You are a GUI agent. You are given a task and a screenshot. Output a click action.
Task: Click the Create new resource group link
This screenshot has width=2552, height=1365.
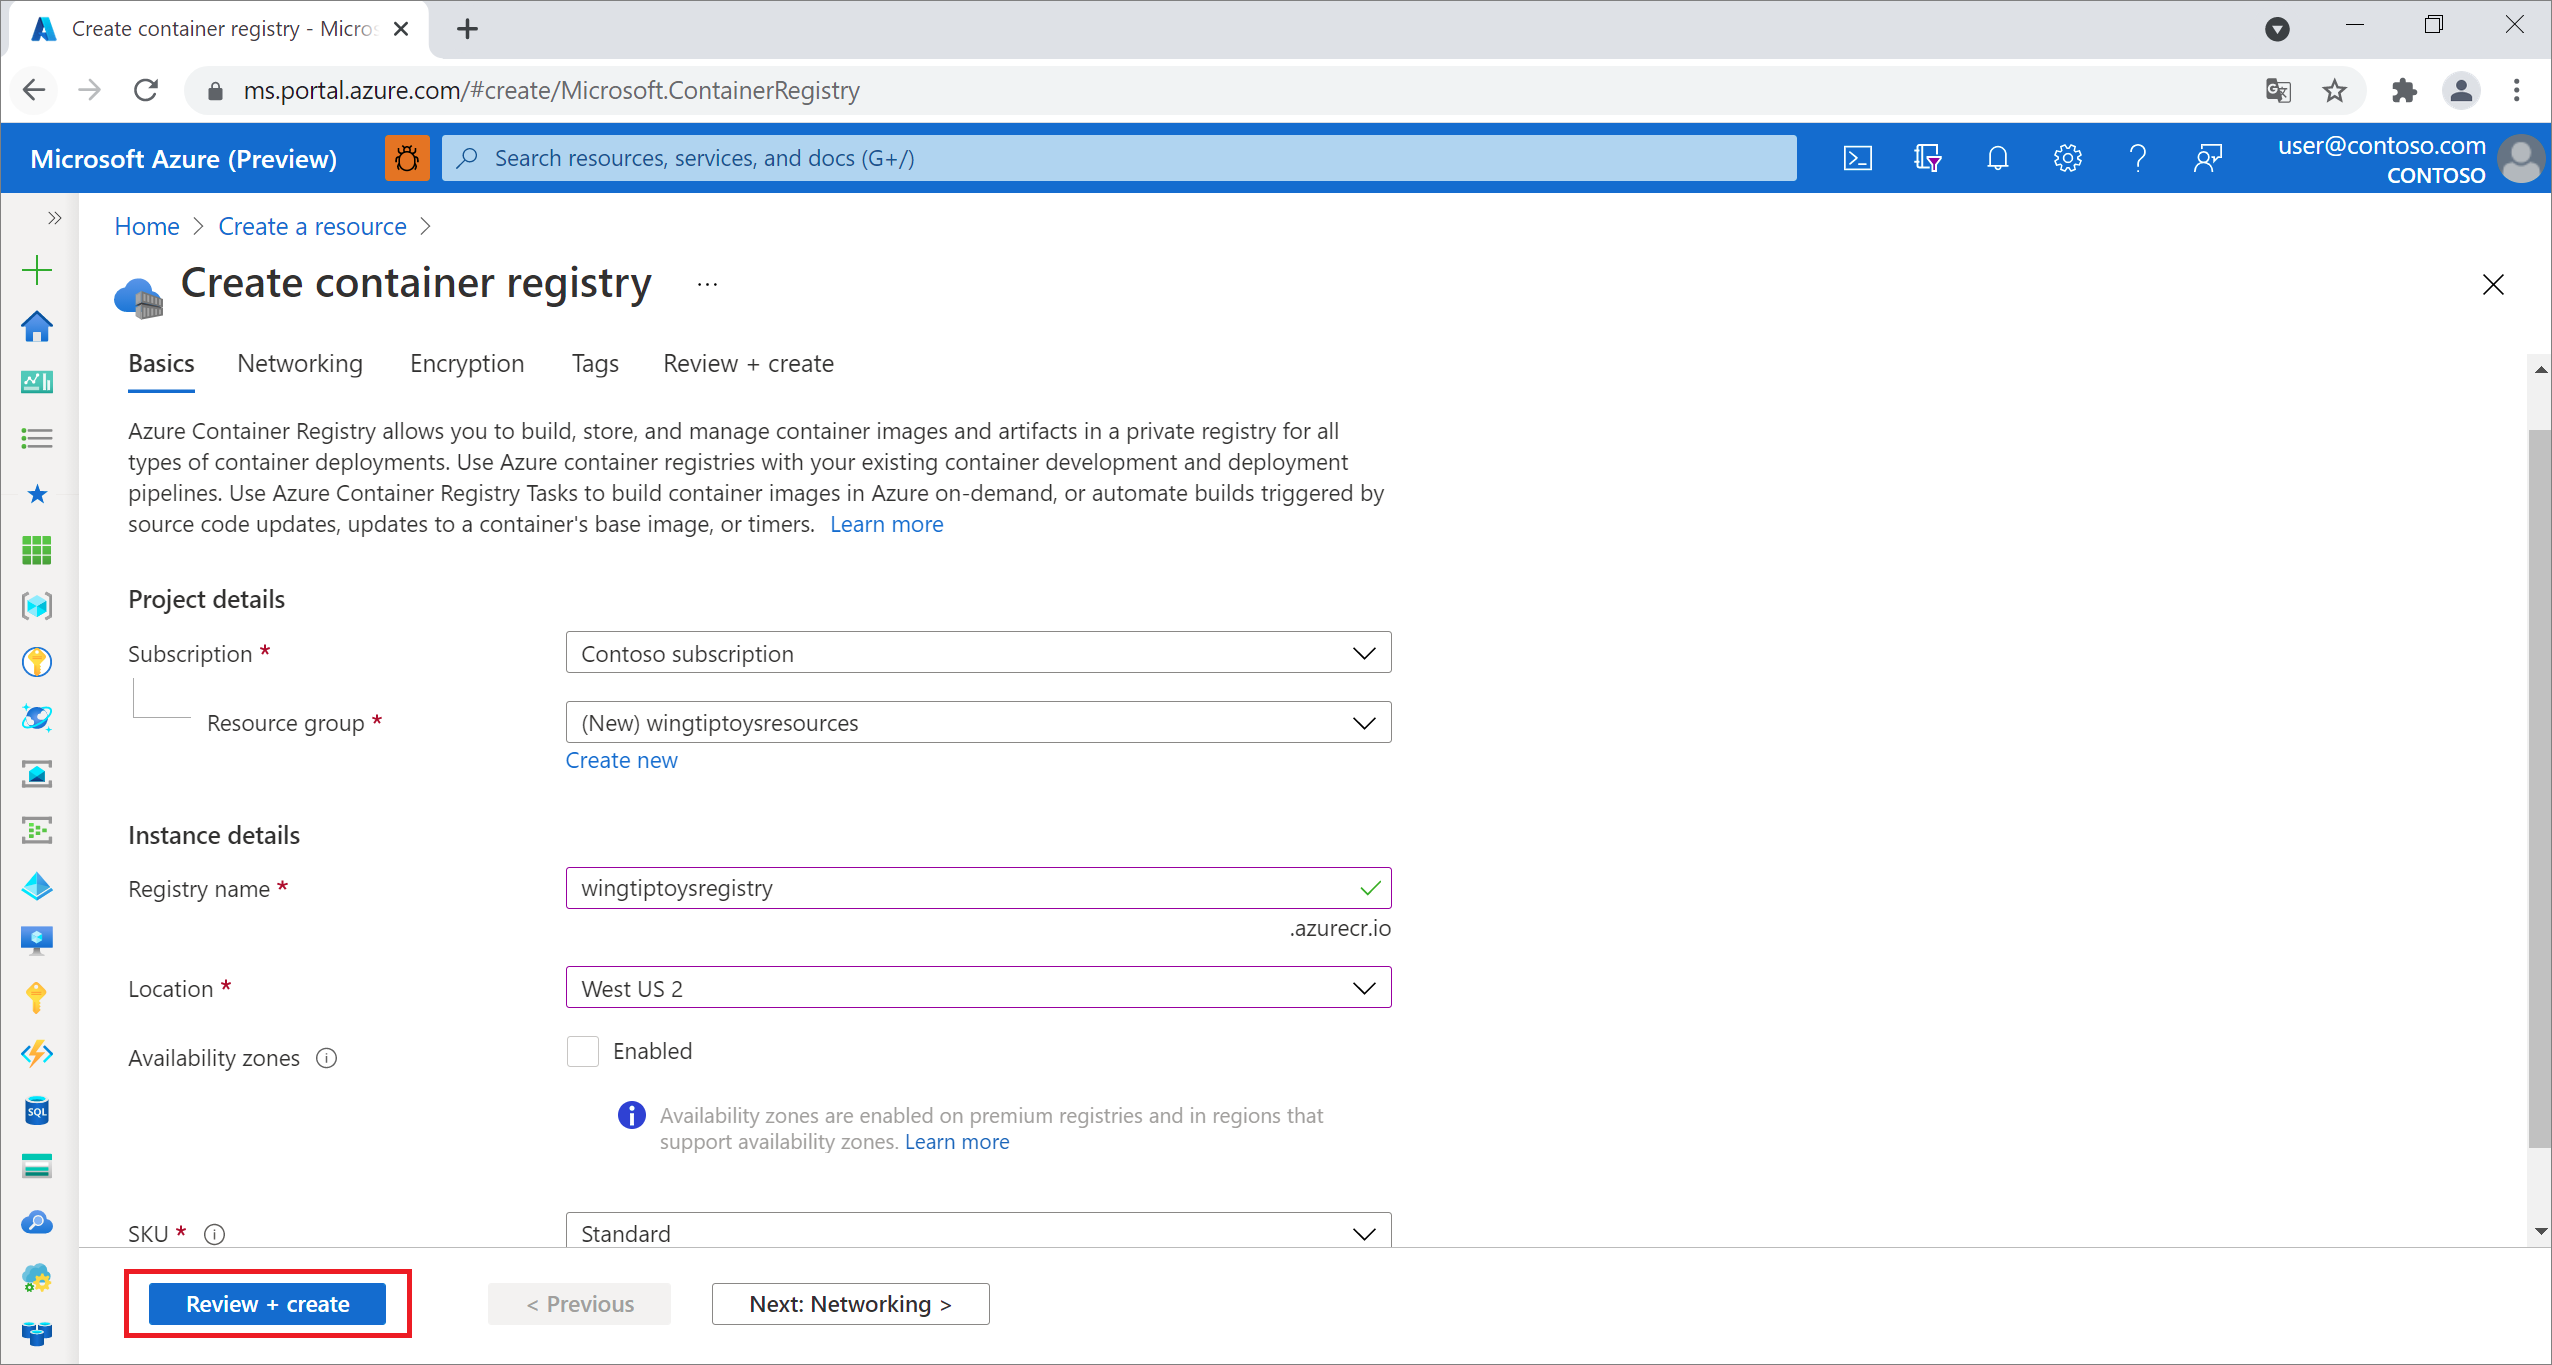(621, 759)
